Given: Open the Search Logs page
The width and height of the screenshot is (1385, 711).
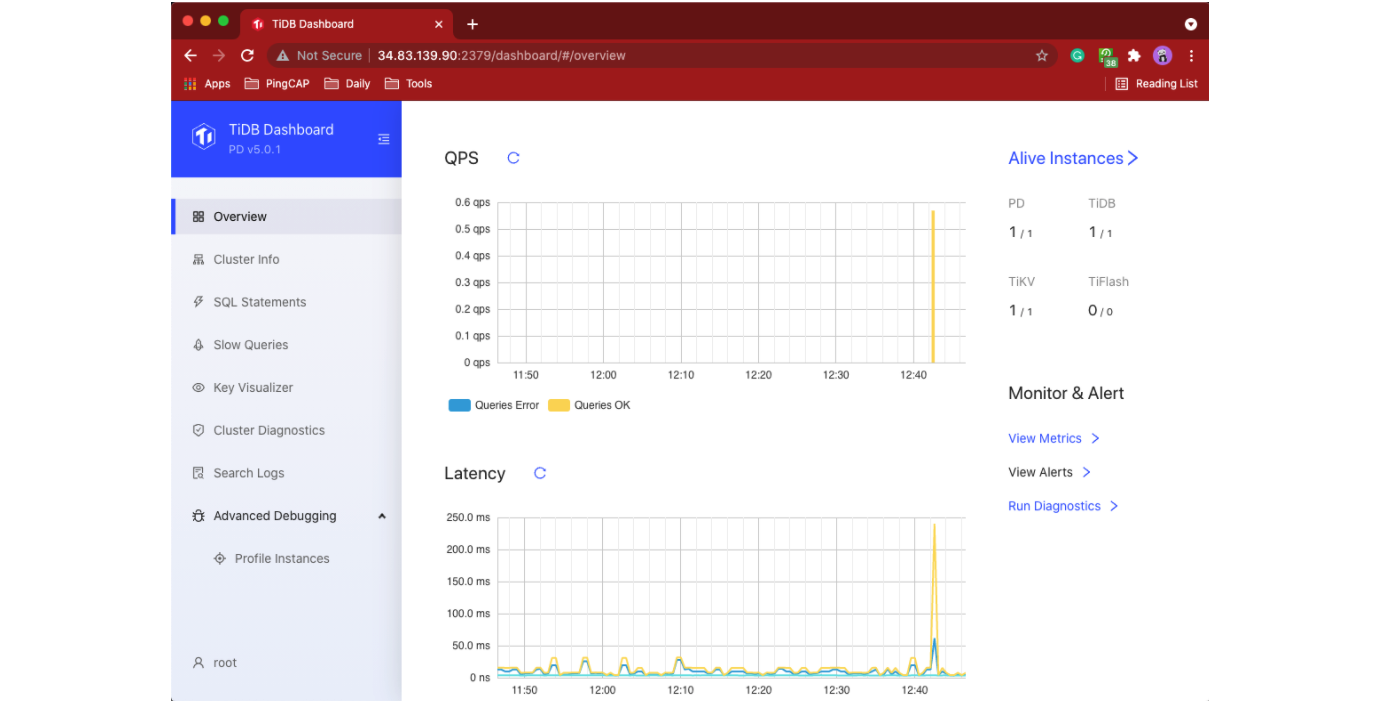Looking at the screenshot, I should click(250, 472).
